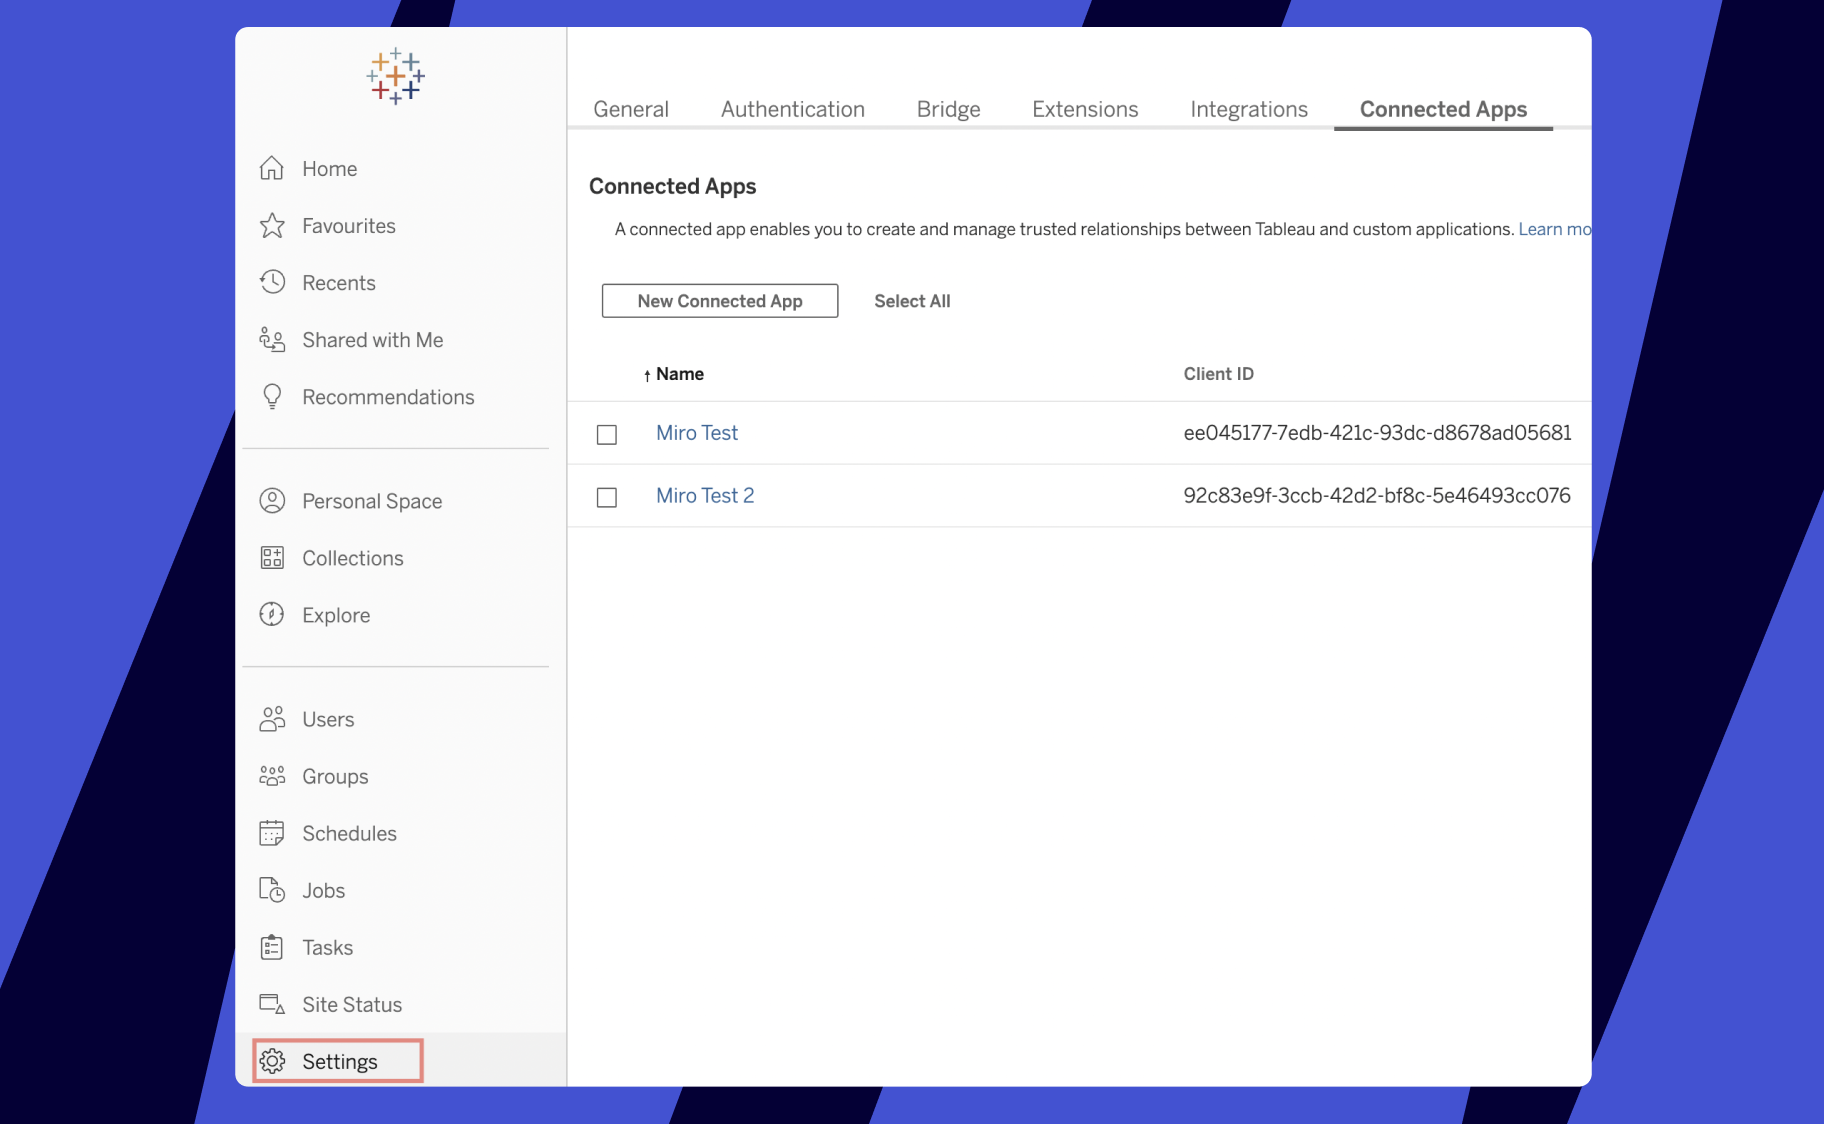Open Home in the sidebar
This screenshot has width=1824, height=1124.
330,169
